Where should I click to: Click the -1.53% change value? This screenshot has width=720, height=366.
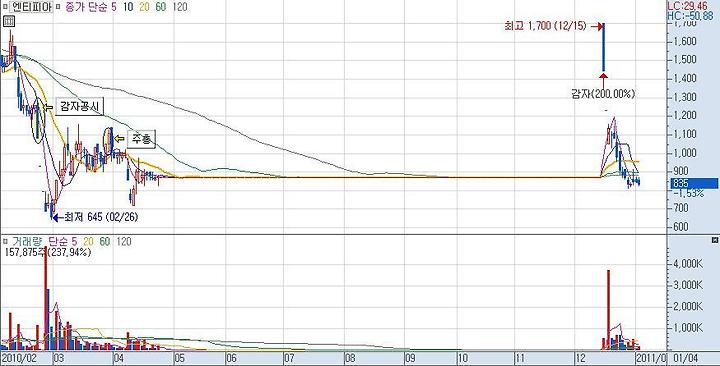click(688, 193)
